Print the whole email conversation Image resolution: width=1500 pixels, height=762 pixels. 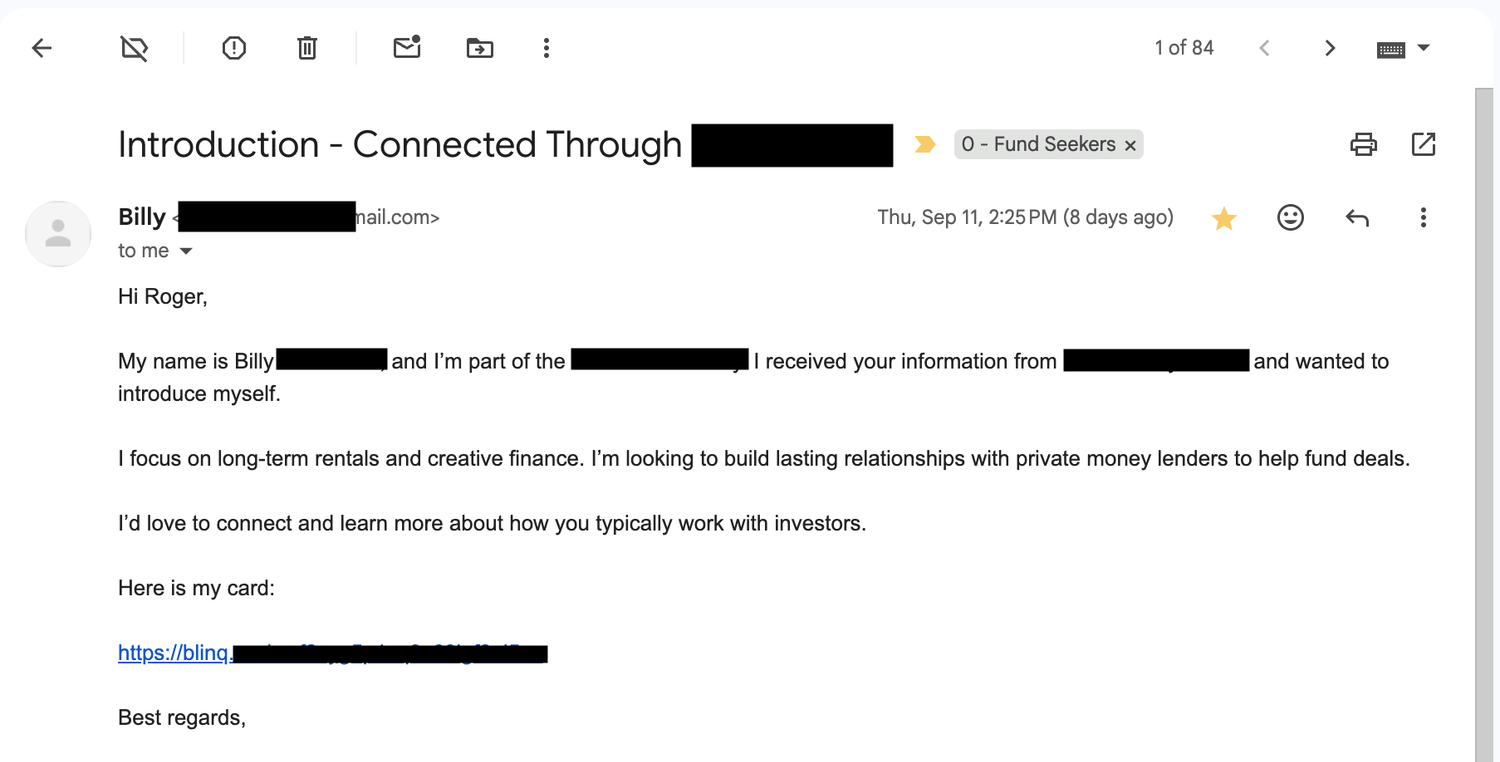(x=1363, y=145)
